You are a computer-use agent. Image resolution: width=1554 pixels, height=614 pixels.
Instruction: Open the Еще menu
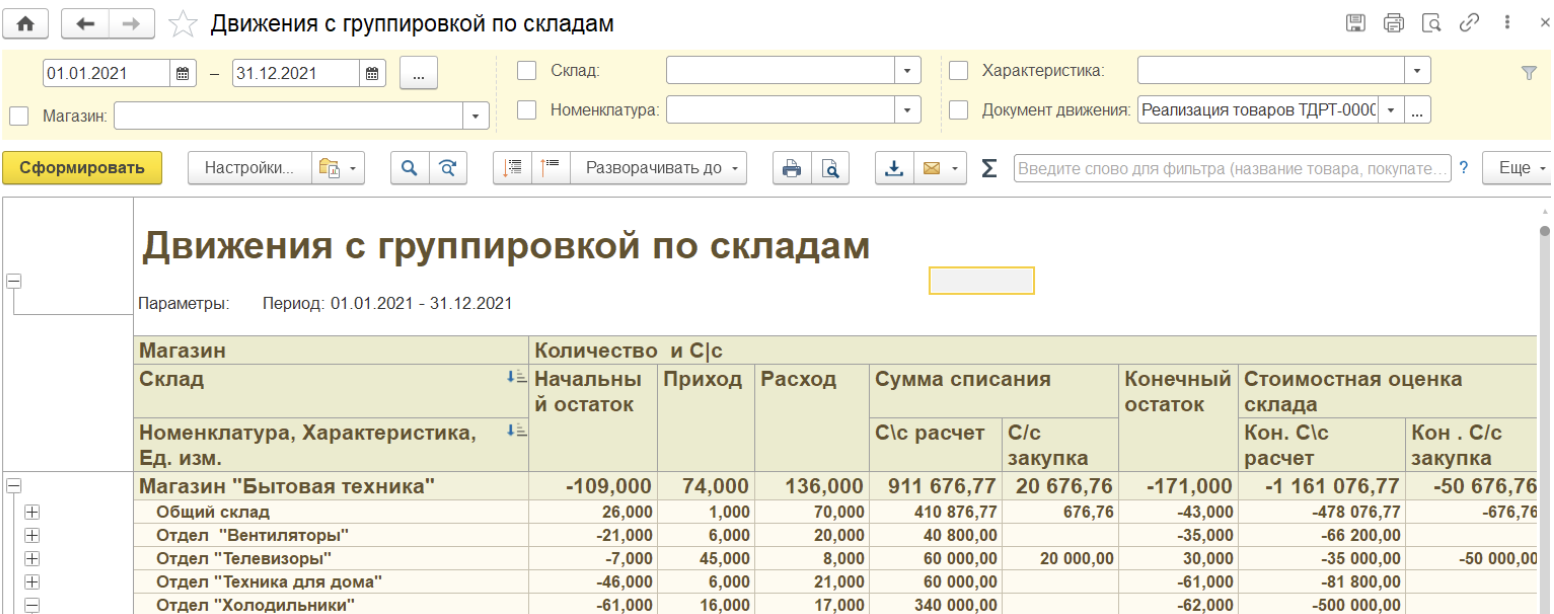(x=1521, y=169)
